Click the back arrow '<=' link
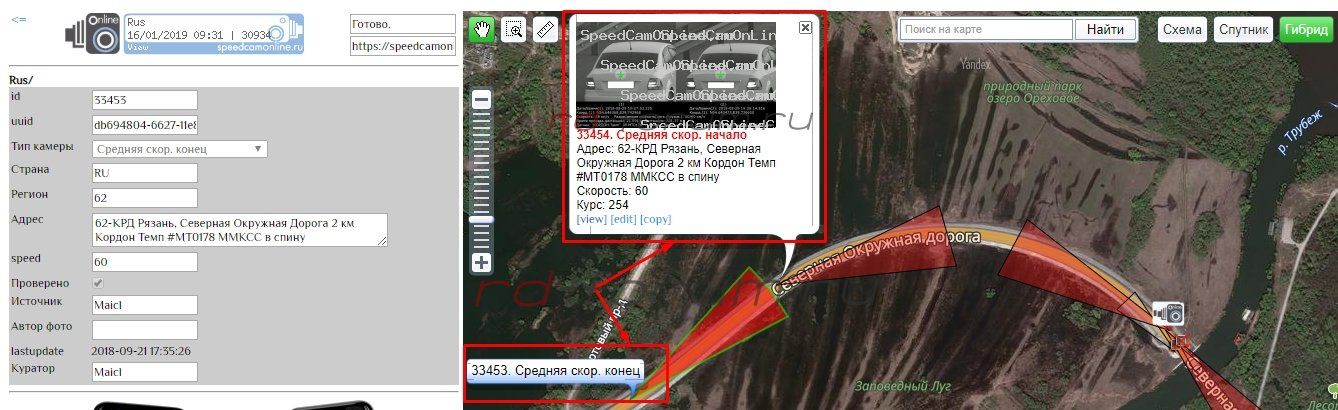This screenshot has width=1338, height=410. [x=18, y=19]
